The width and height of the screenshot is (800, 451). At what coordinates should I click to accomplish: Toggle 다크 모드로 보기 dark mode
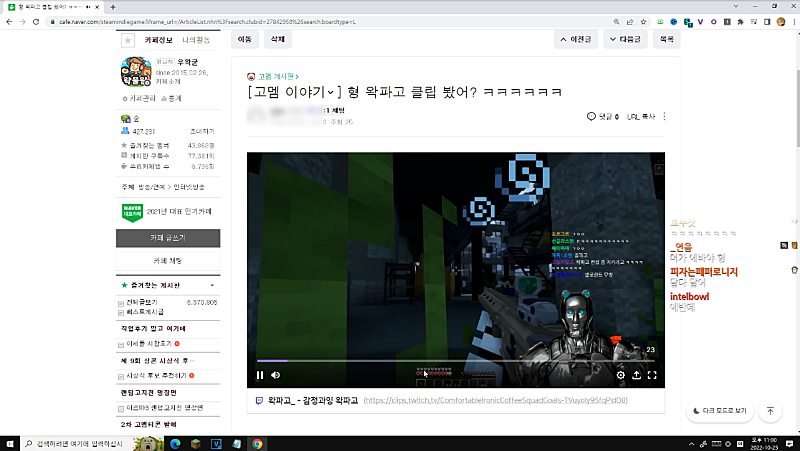click(x=720, y=411)
